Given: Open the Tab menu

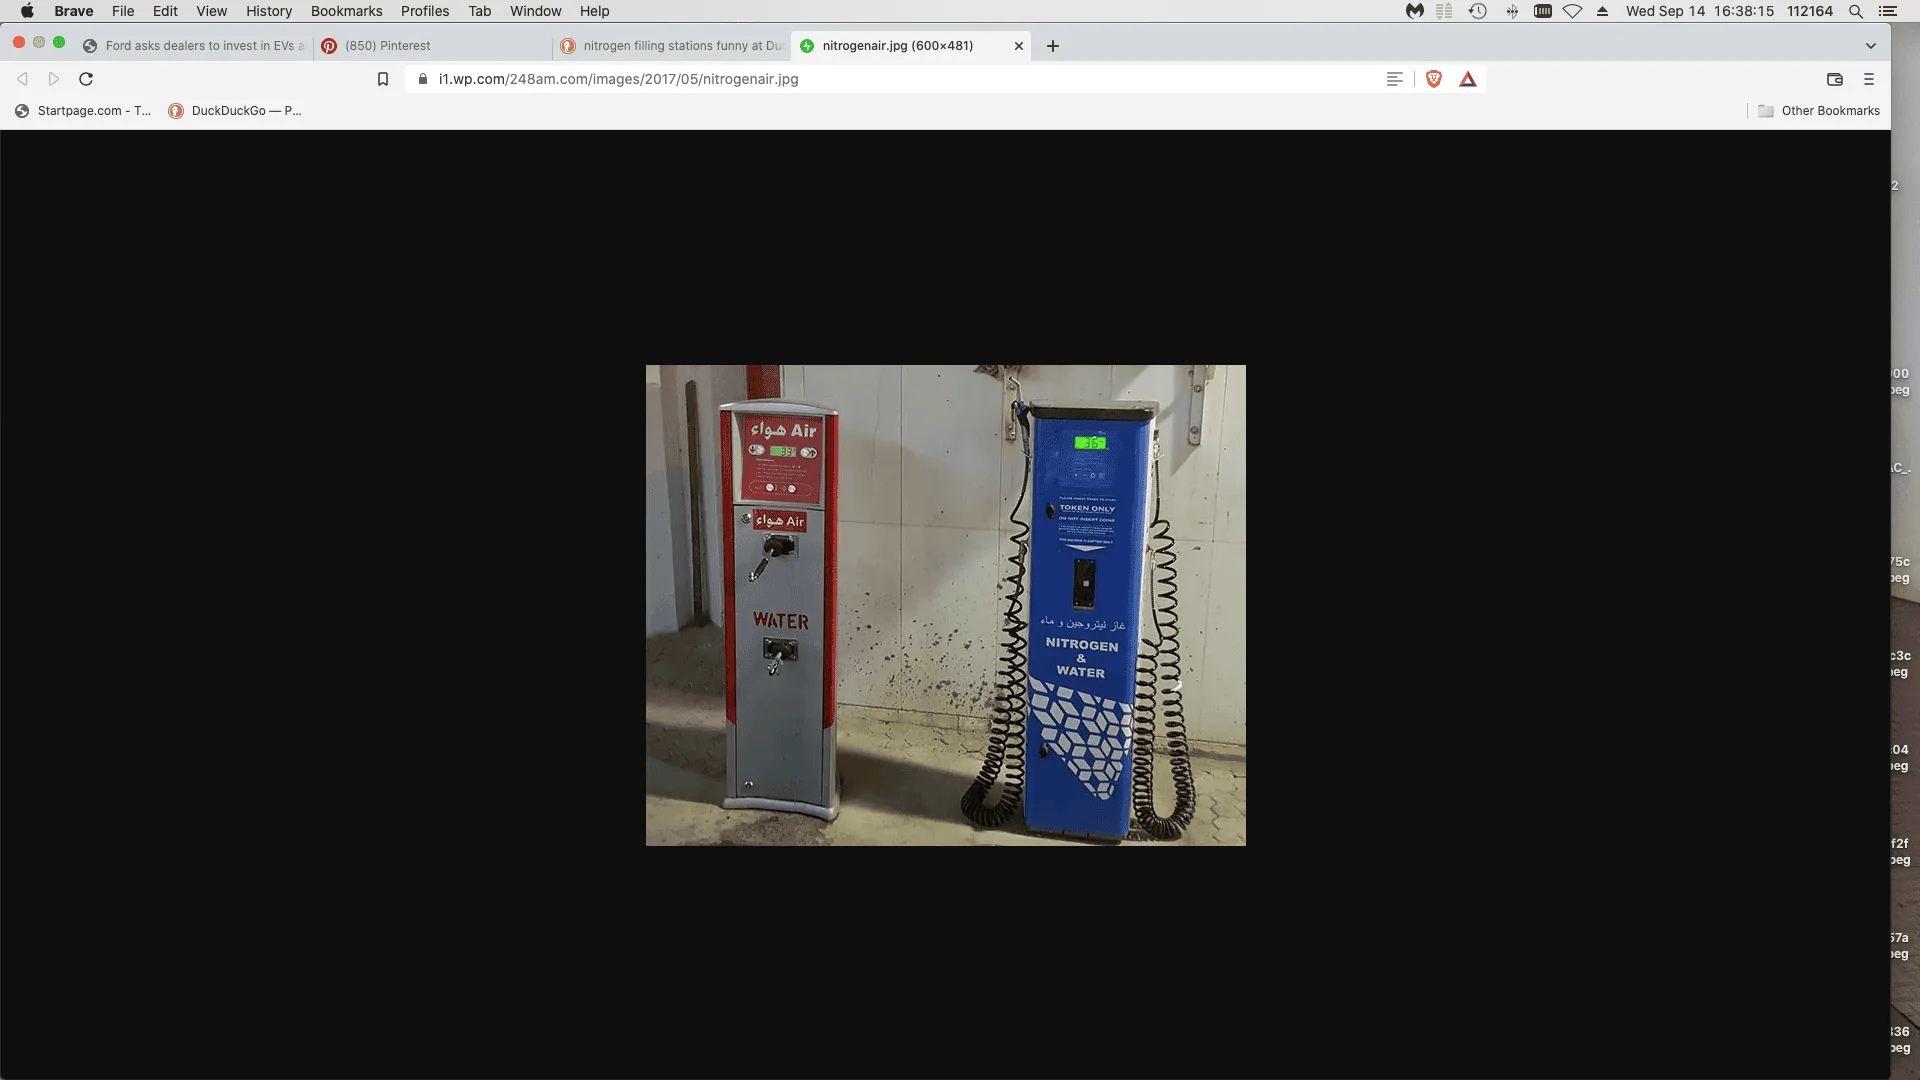Looking at the screenshot, I should click(480, 11).
